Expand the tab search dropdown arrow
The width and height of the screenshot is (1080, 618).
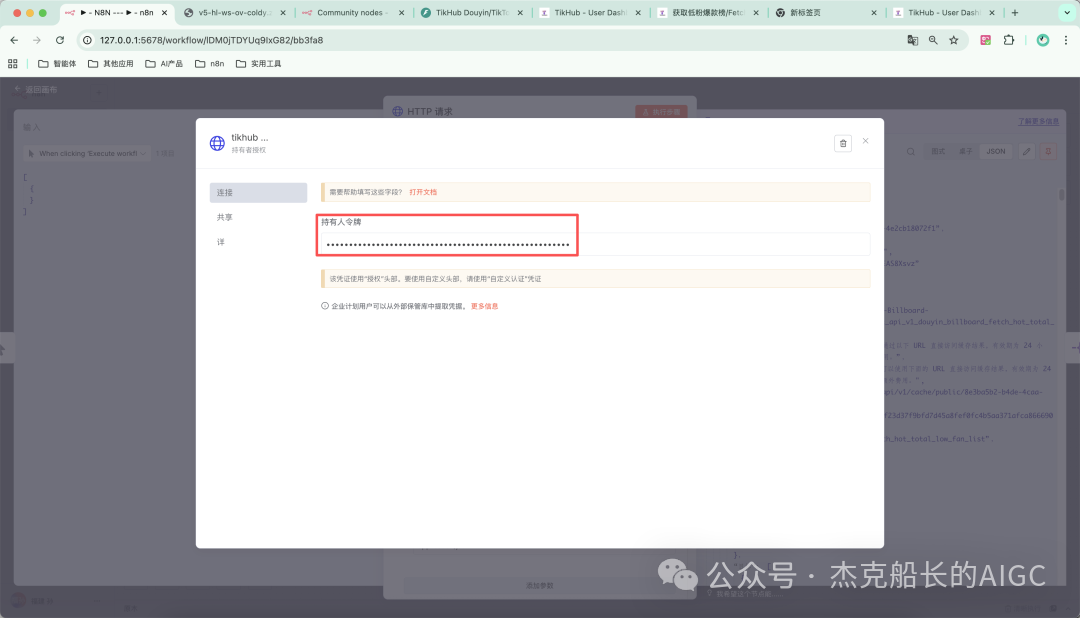[x=1067, y=12]
